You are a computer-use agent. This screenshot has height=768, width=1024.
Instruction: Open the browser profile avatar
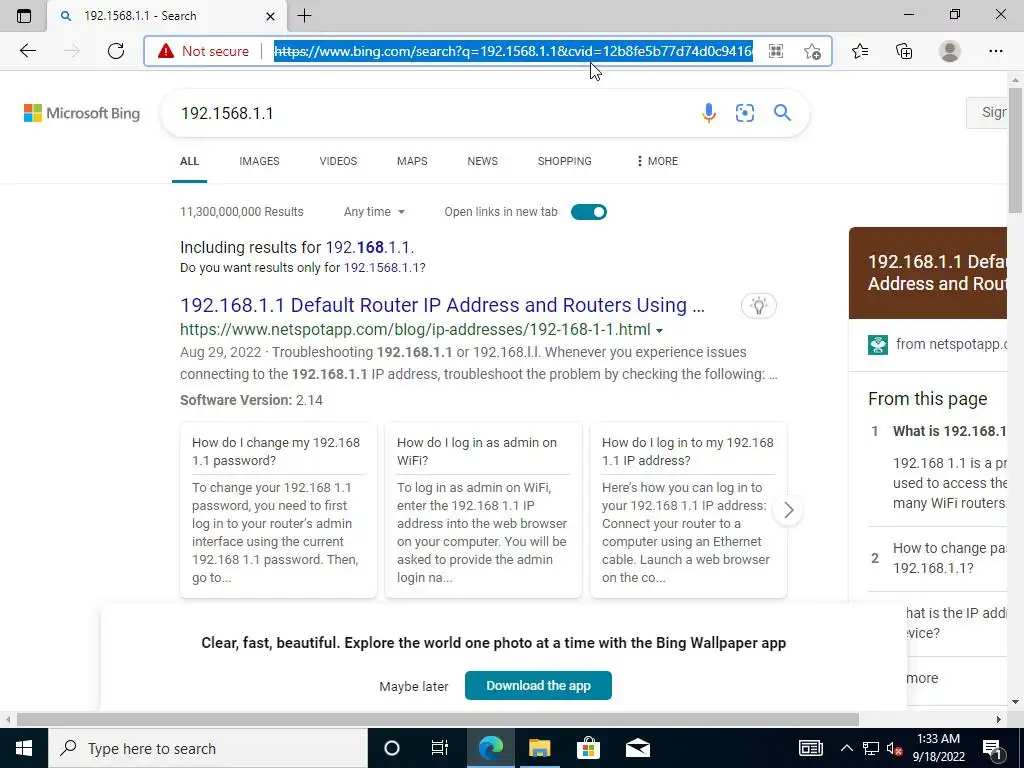(x=950, y=51)
